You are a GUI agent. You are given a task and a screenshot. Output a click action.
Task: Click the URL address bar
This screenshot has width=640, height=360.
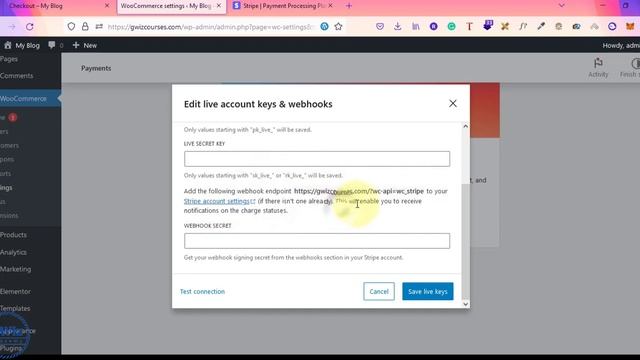coord(210,27)
